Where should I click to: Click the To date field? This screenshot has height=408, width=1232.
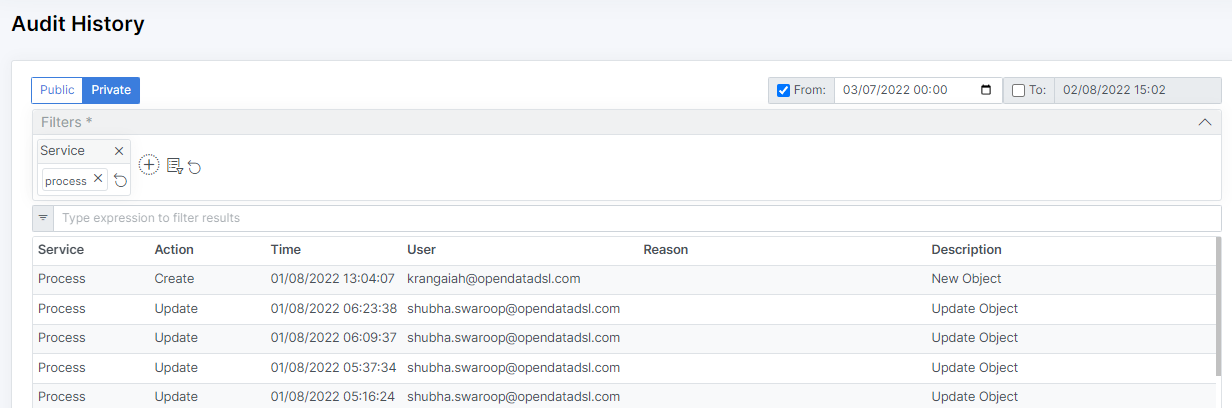click(x=1136, y=90)
